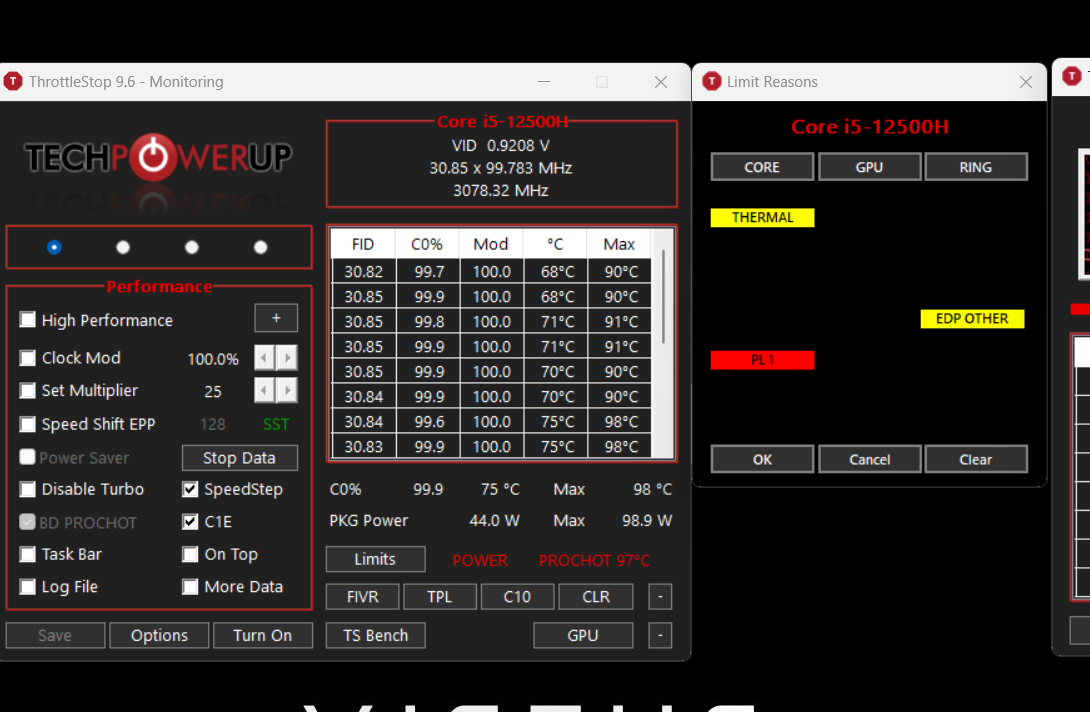Select the second profile radio button
1090x712 pixels.
coord(122,246)
